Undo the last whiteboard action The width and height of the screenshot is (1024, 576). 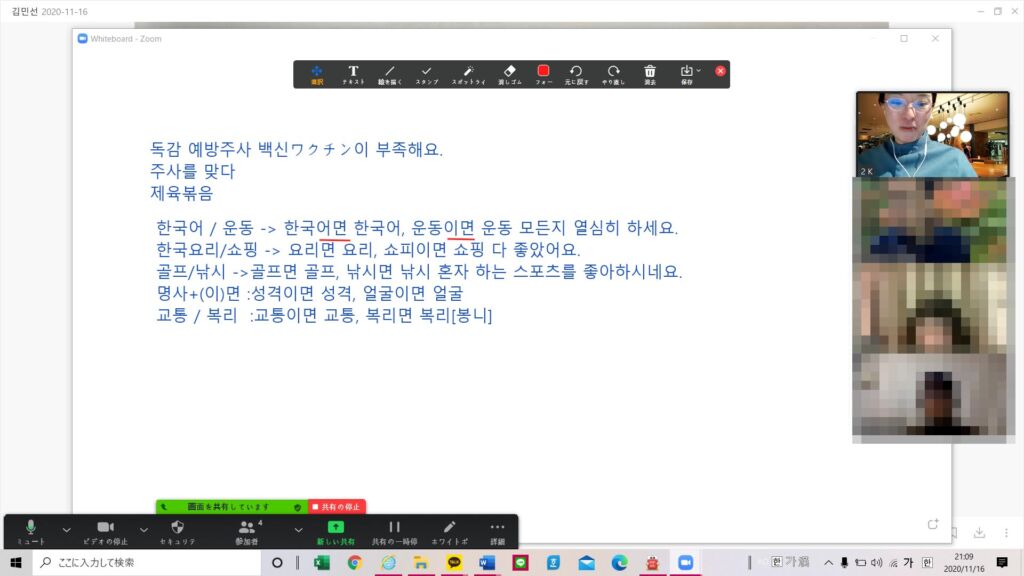click(x=576, y=74)
